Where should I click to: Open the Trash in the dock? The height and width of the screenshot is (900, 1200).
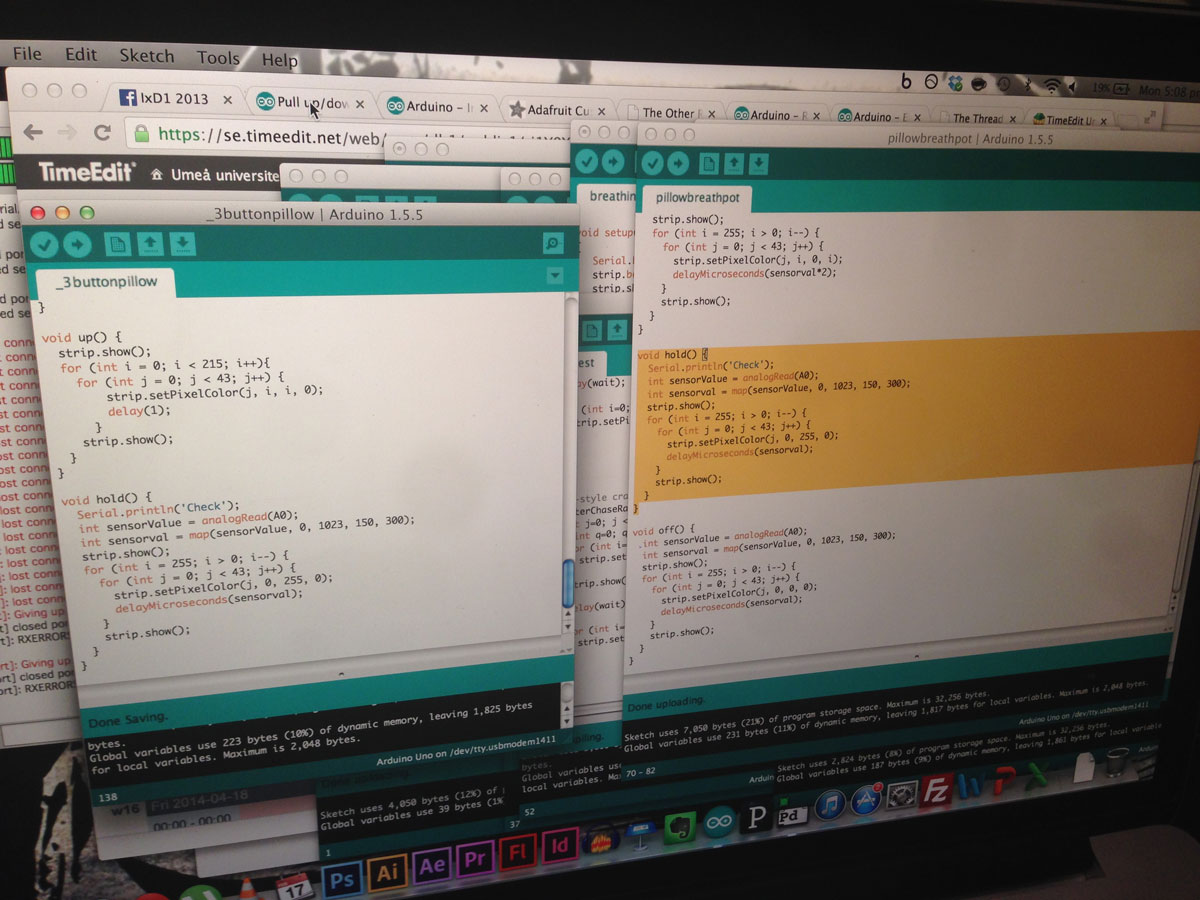pos(1117,763)
